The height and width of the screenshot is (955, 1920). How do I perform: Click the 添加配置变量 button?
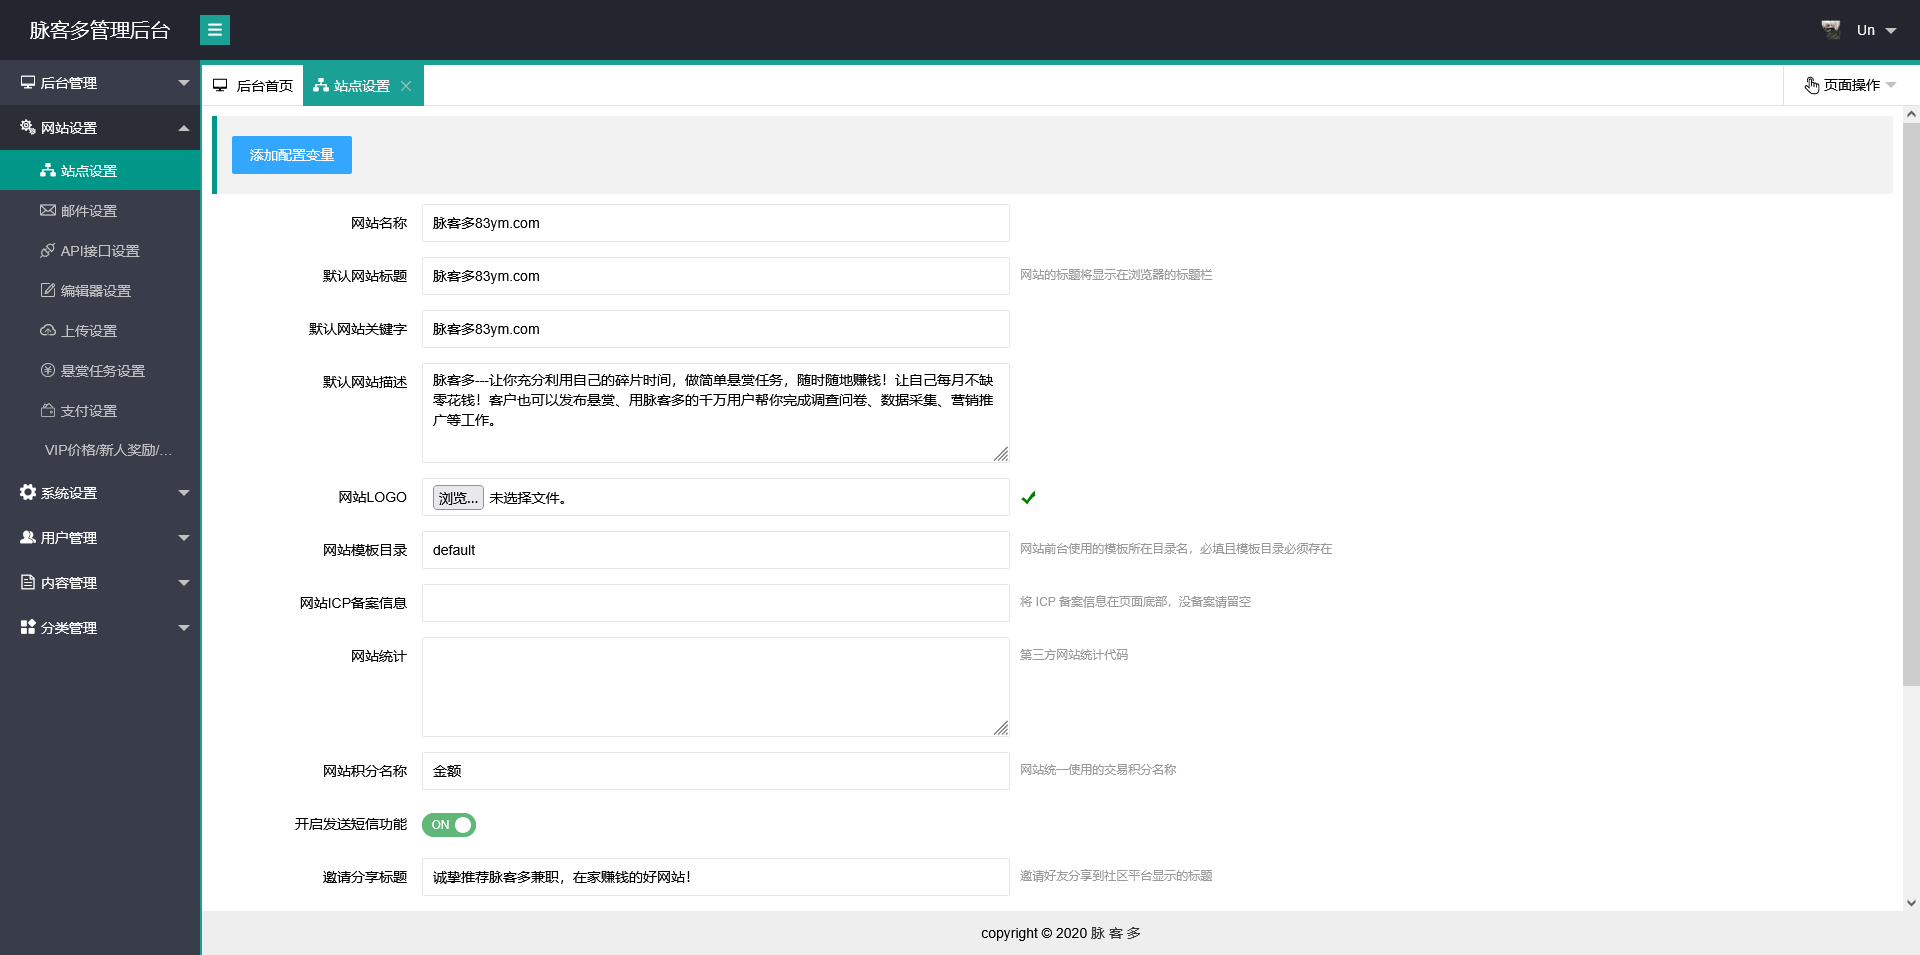click(291, 155)
